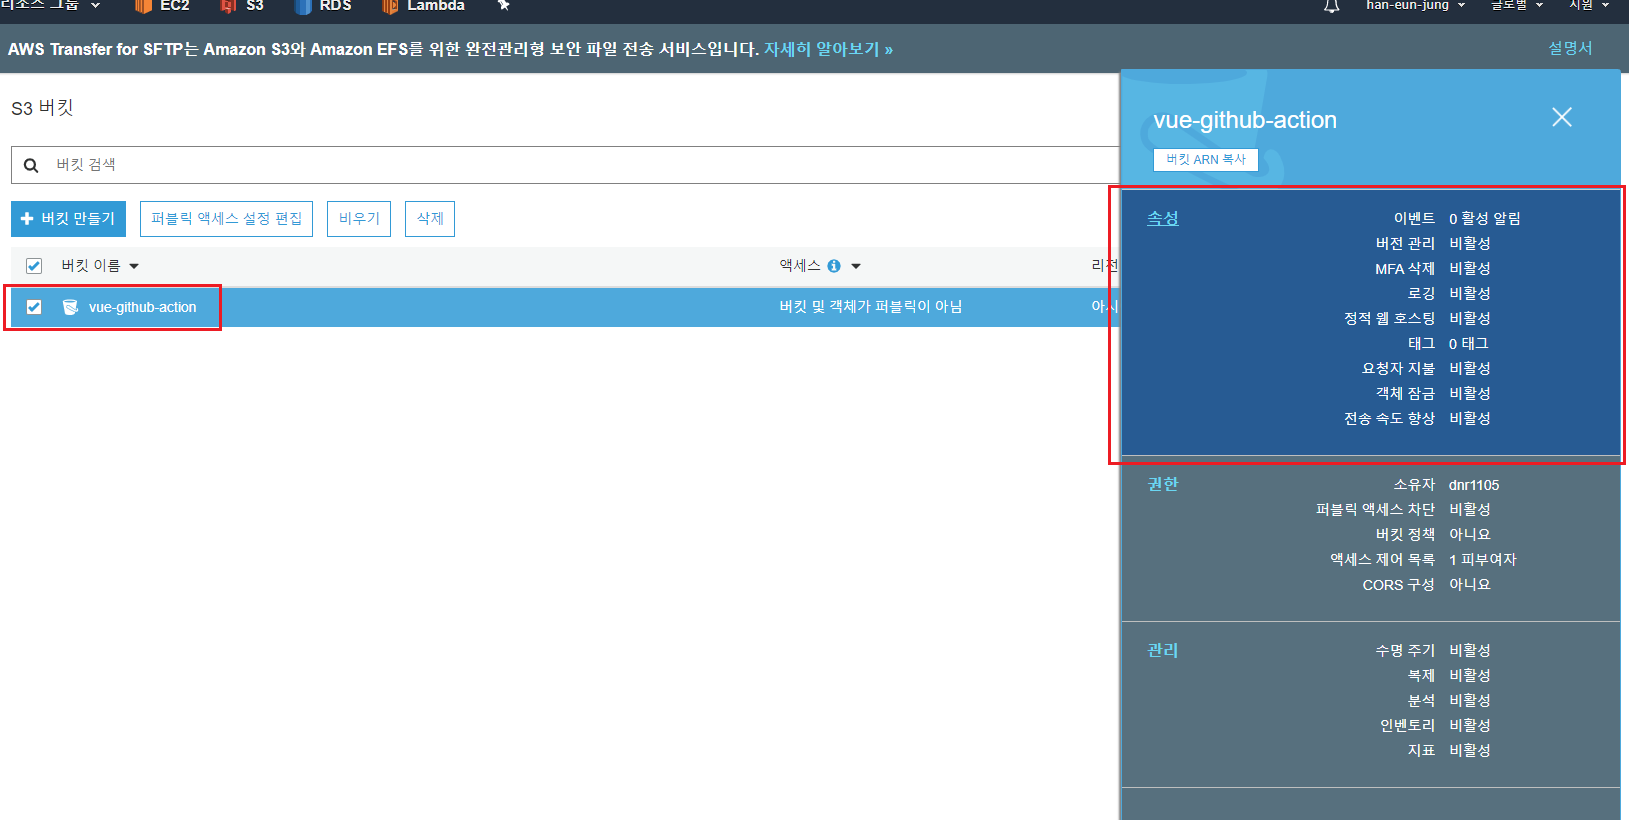The height and width of the screenshot is (820, 1629).
Task: Click '버킷 및 객체가 퍼블릭이 아님' access cell
Action: click(870, 307)
